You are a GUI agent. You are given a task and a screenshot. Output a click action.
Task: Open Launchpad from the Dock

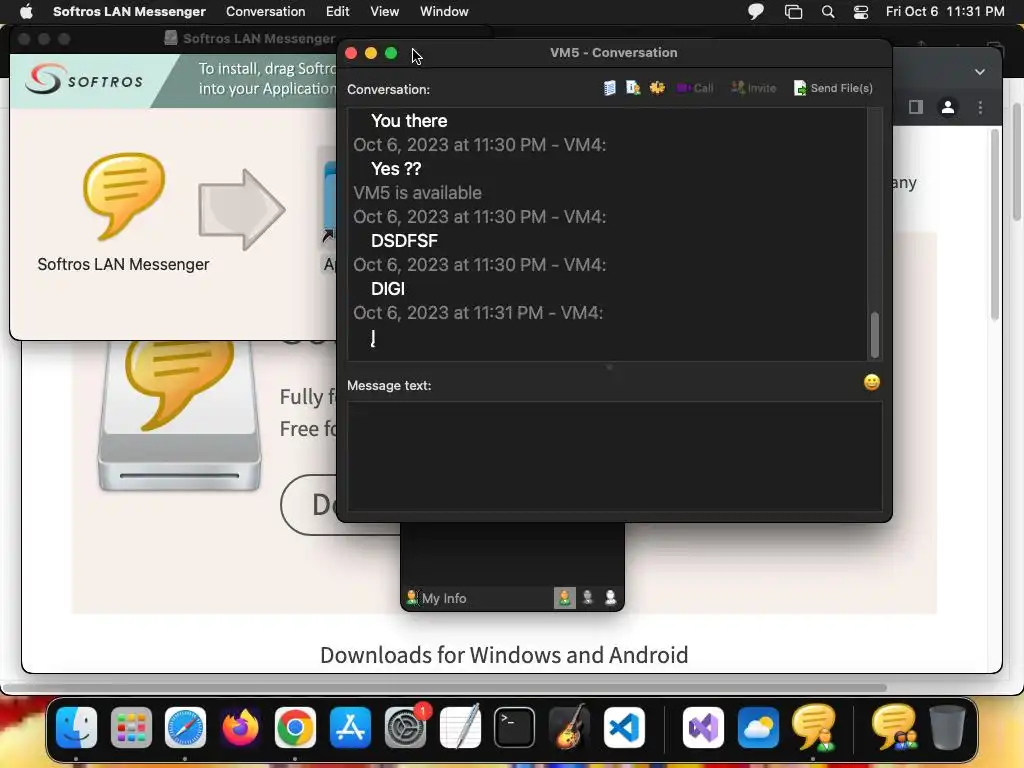131,727
